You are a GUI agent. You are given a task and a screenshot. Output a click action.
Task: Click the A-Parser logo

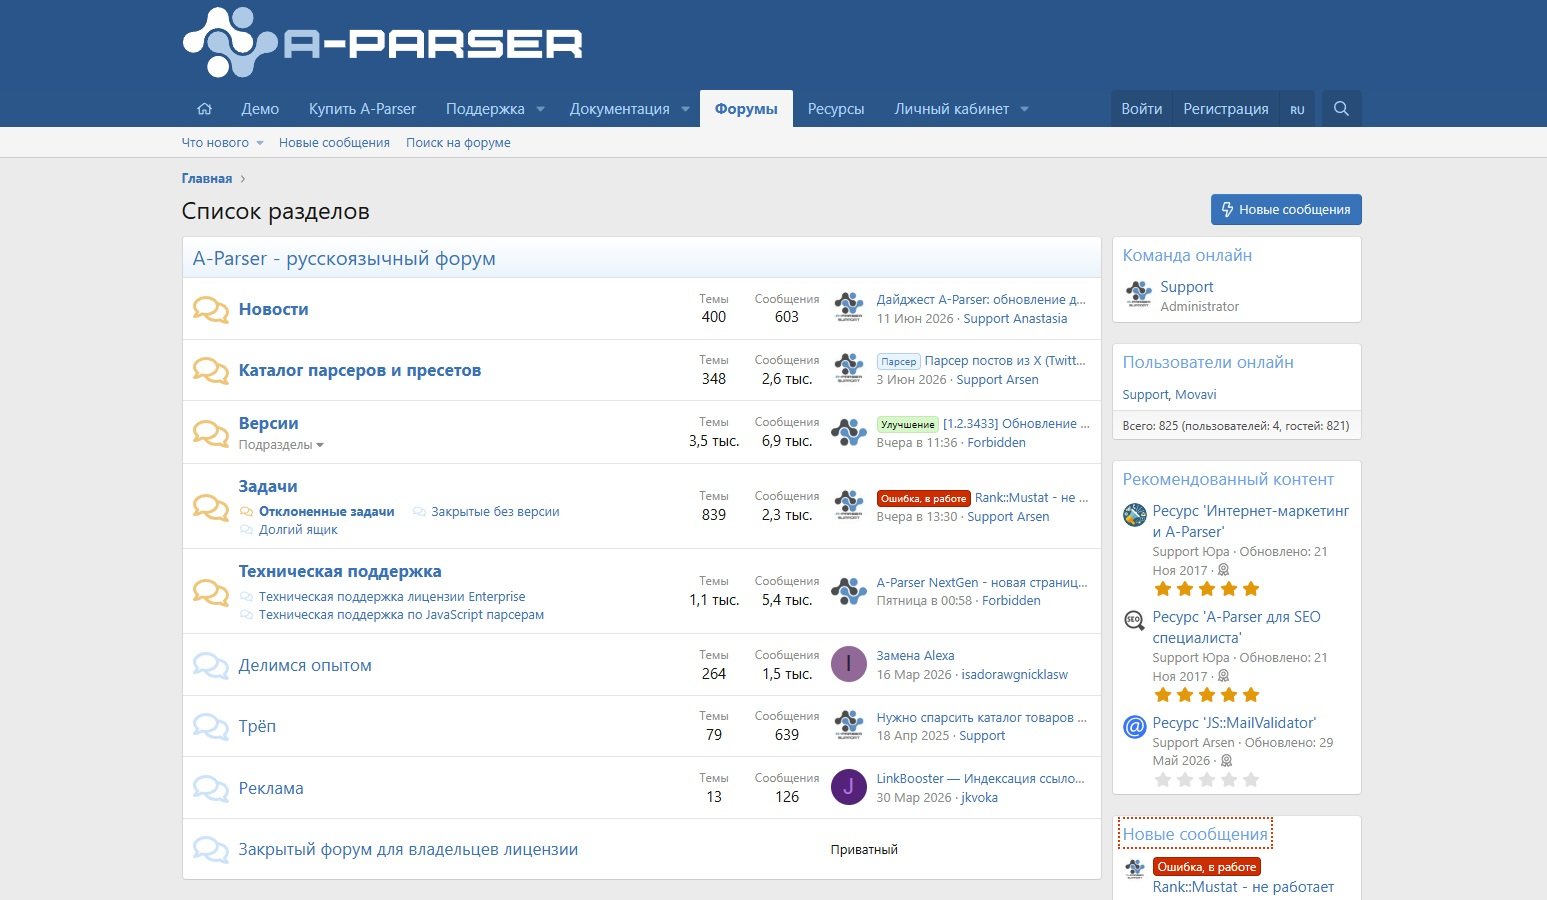[383, 43]
